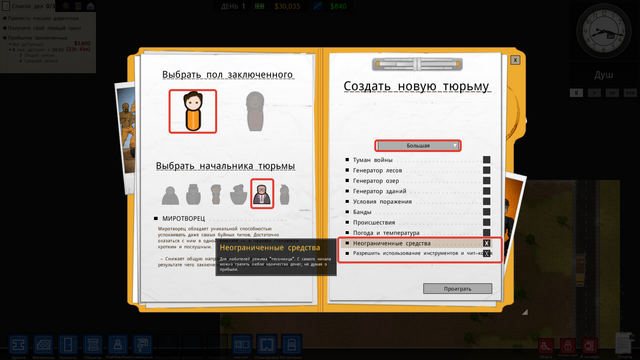Click the Создать новую тюрьму heading
This screenshot has width=640, height=360.
(416, 86)
